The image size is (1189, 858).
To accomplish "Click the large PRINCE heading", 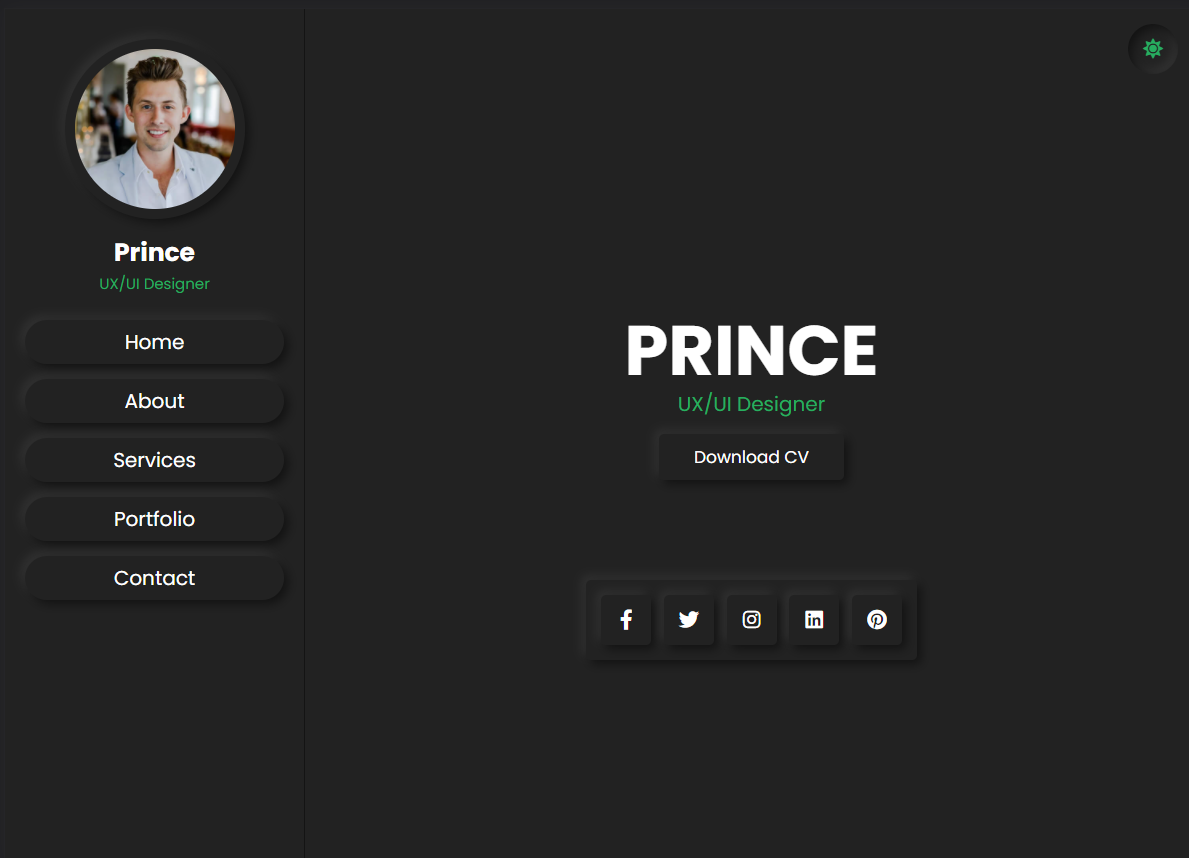I will (x=751, y=350).
